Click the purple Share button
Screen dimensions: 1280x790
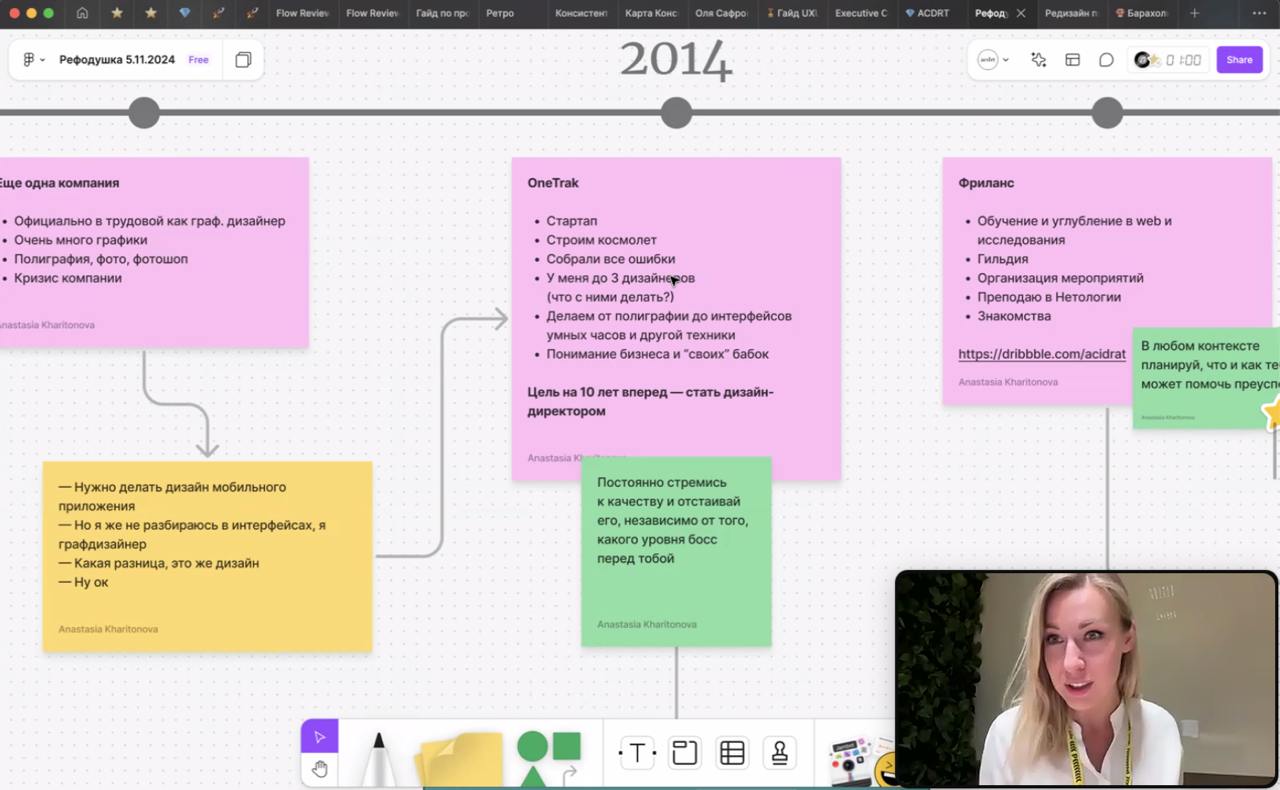pos(1239,60)
